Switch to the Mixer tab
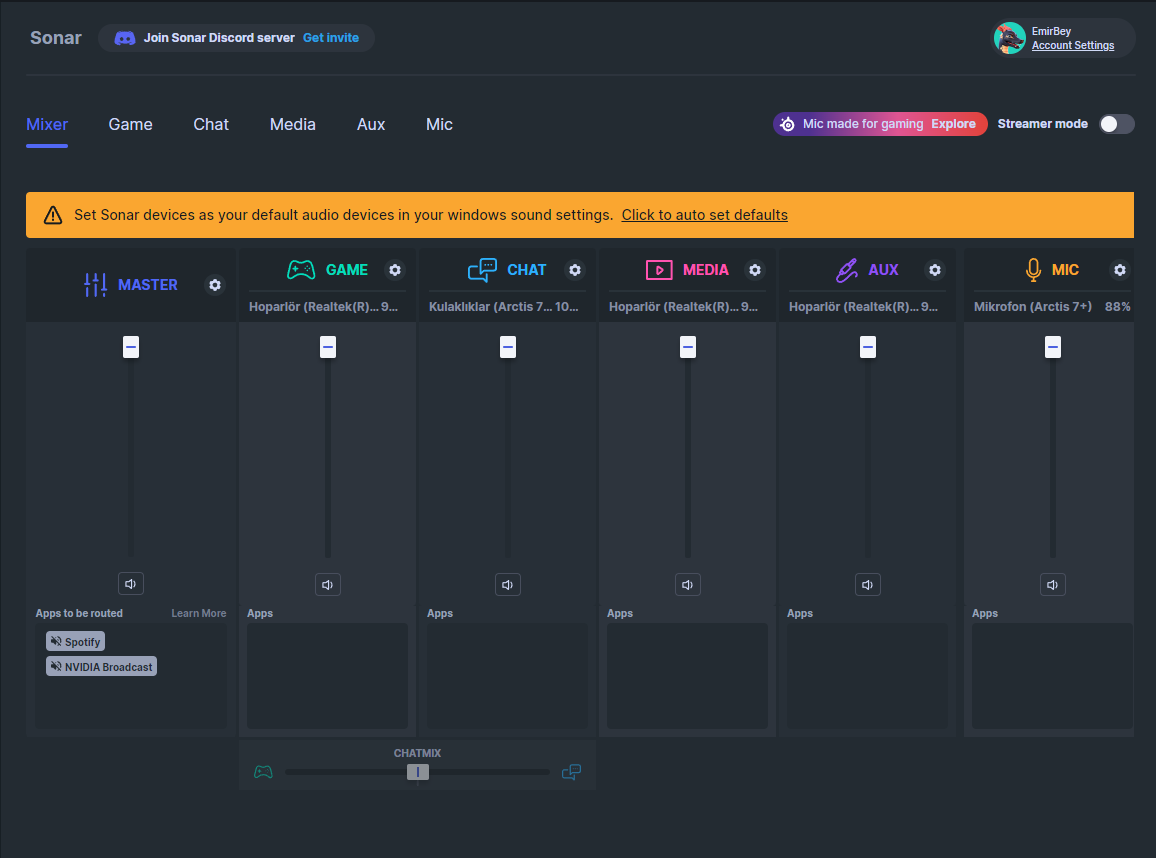The image size is (1156, 858). pos(47,125)
